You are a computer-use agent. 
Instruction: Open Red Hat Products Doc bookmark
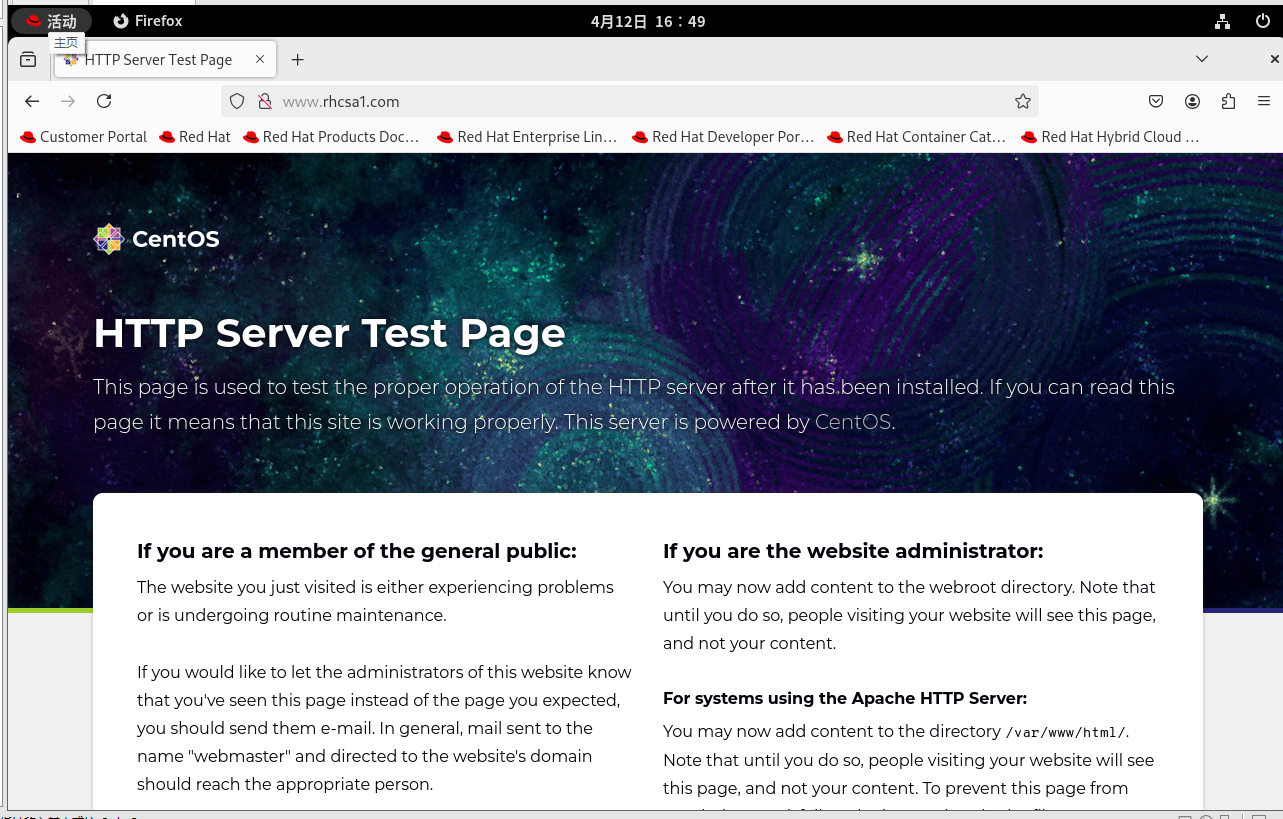pyautogui.click(x=331, y=137)
